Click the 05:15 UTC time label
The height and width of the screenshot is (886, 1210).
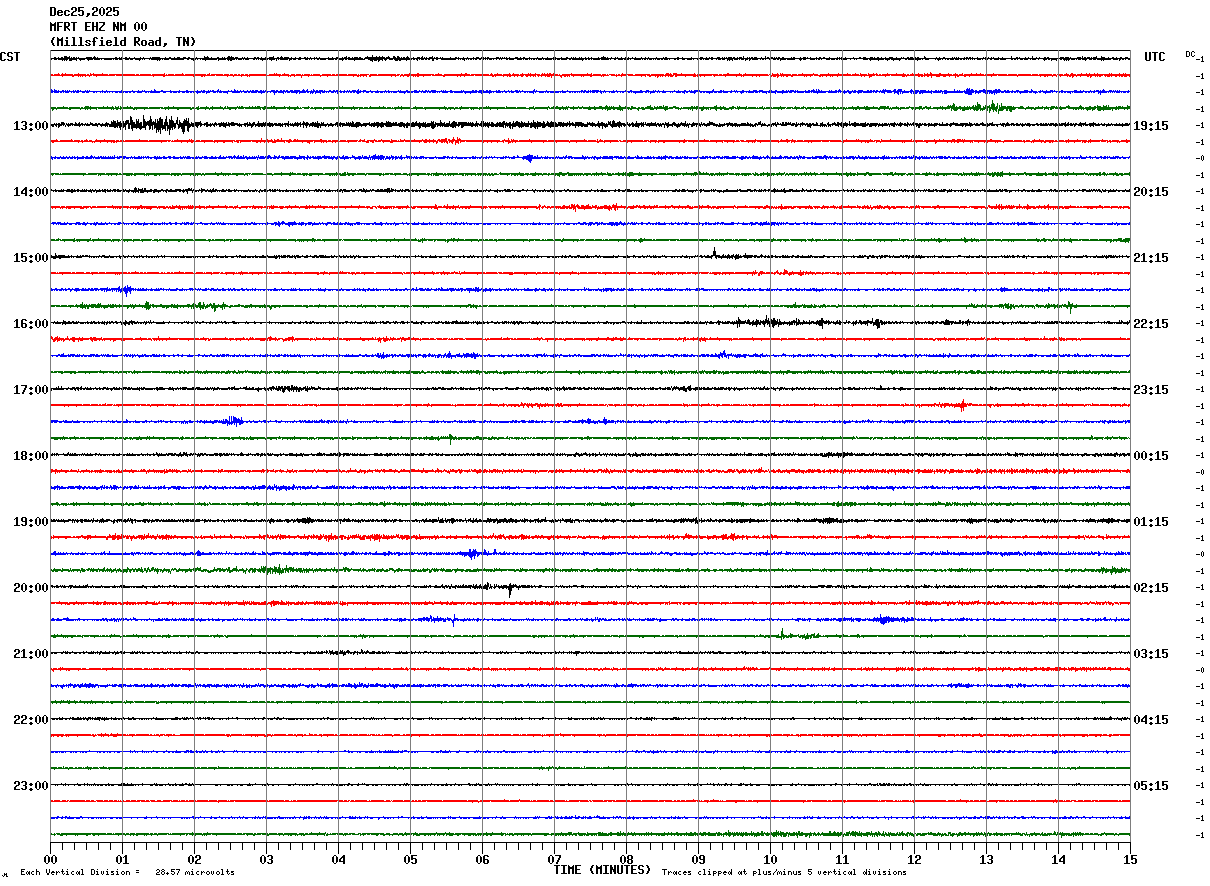click(x=1150, y=786)
